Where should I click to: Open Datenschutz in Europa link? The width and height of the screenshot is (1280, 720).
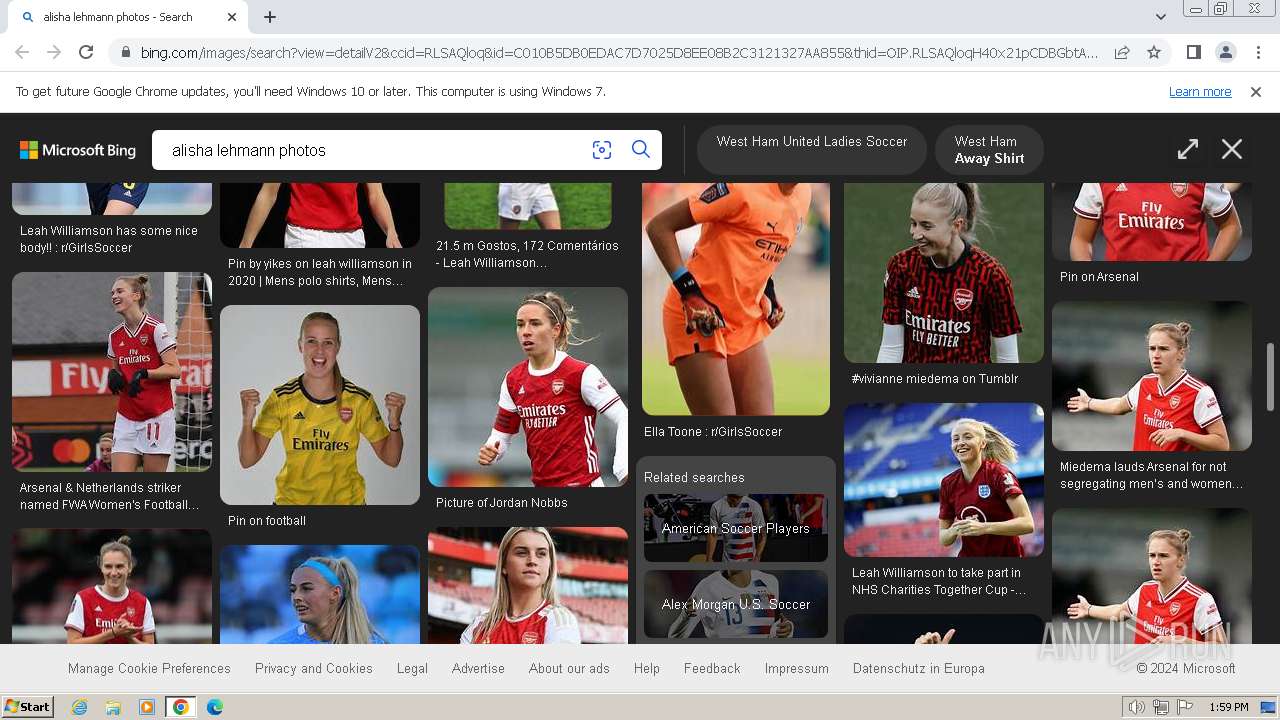[x=919, y=668]
